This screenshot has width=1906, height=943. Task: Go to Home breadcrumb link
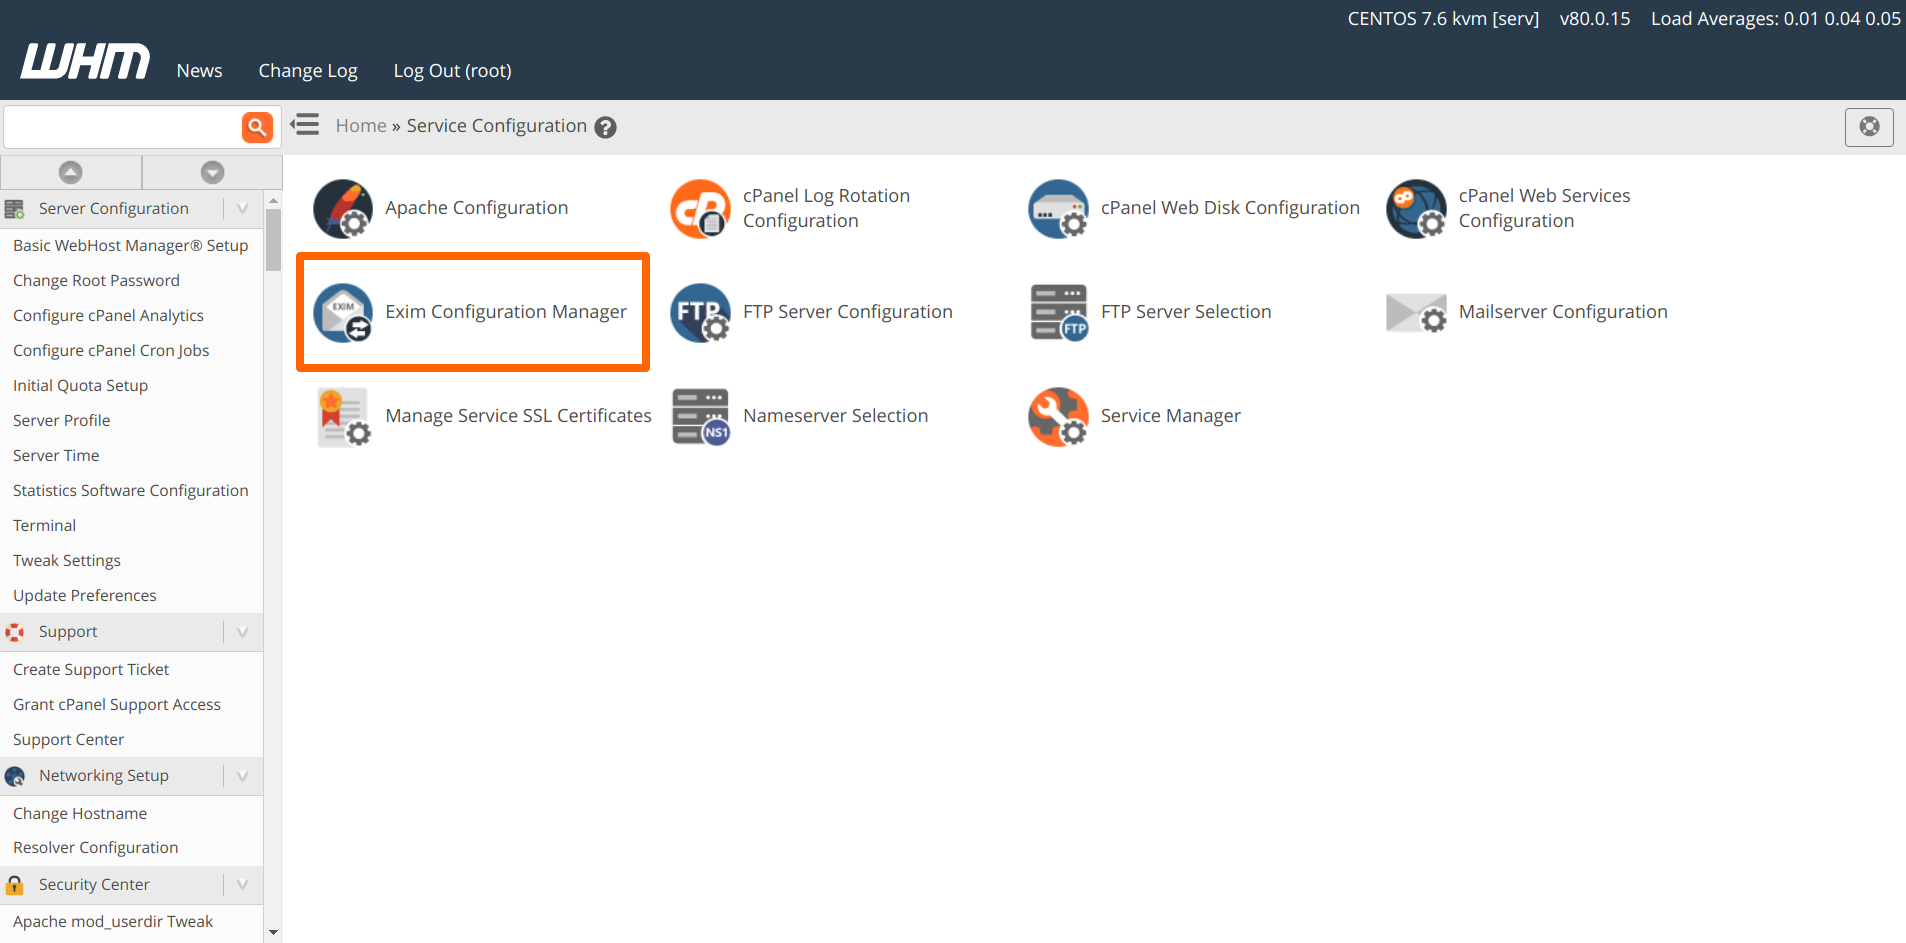(x=361, y=126)
